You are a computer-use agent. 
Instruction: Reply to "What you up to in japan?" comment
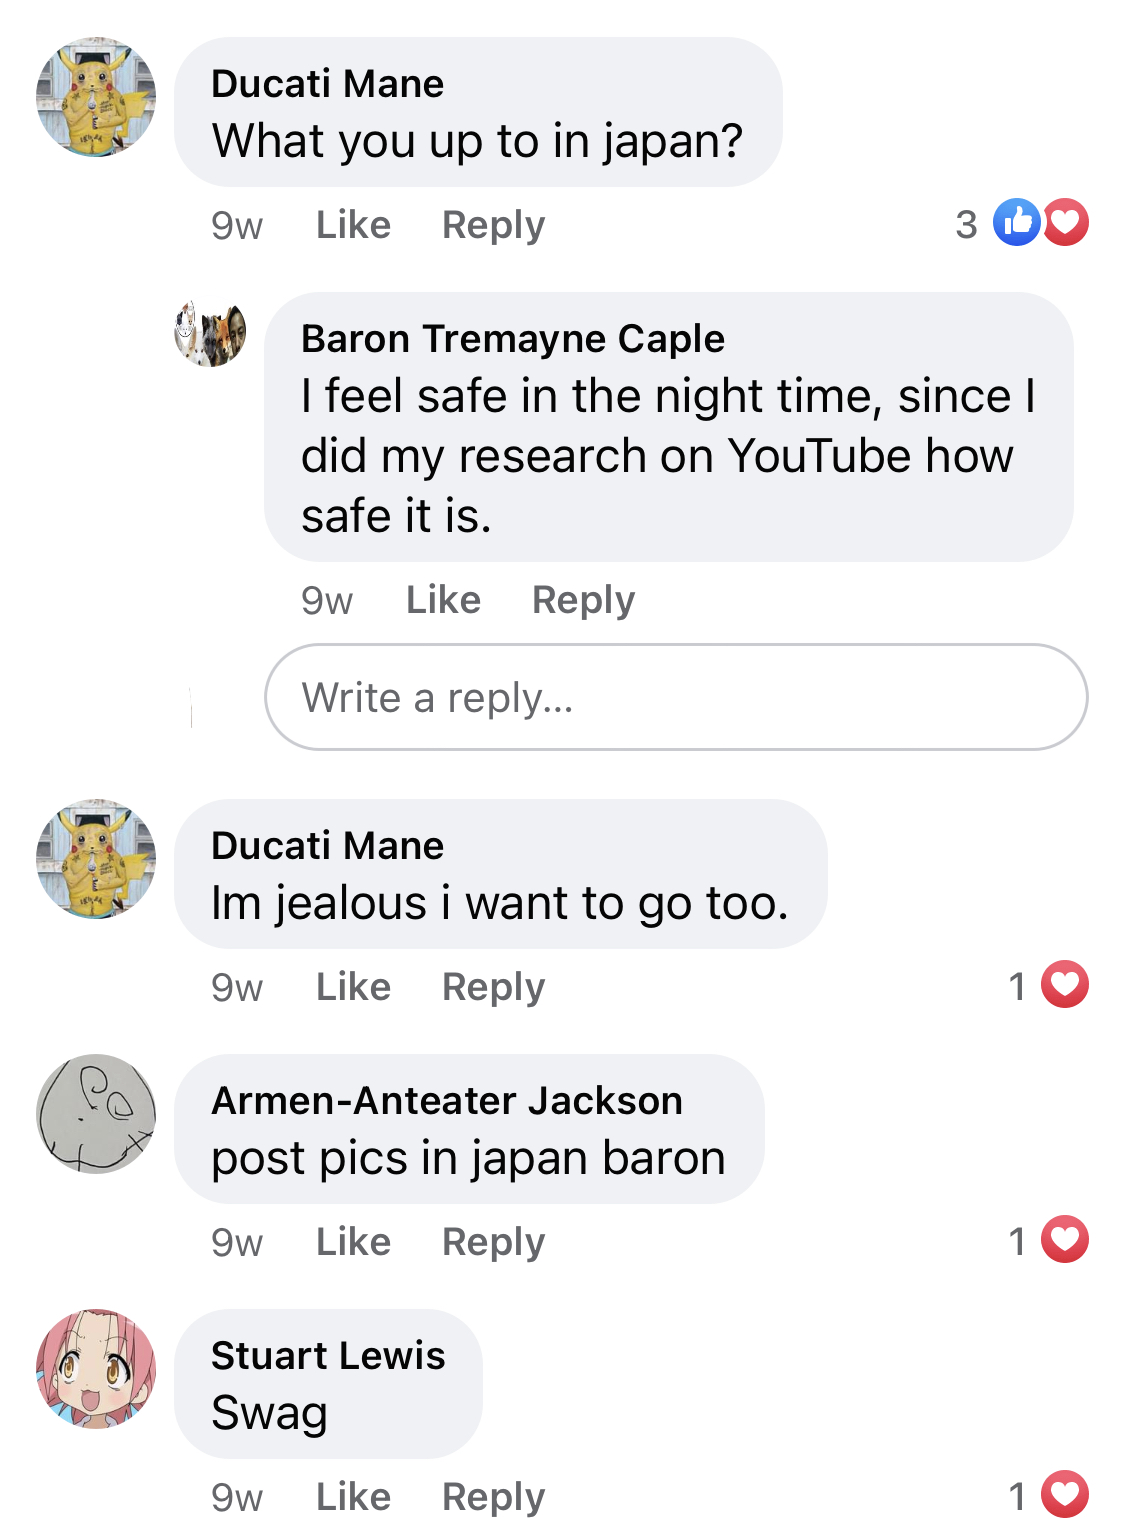[x=493, y=225]
